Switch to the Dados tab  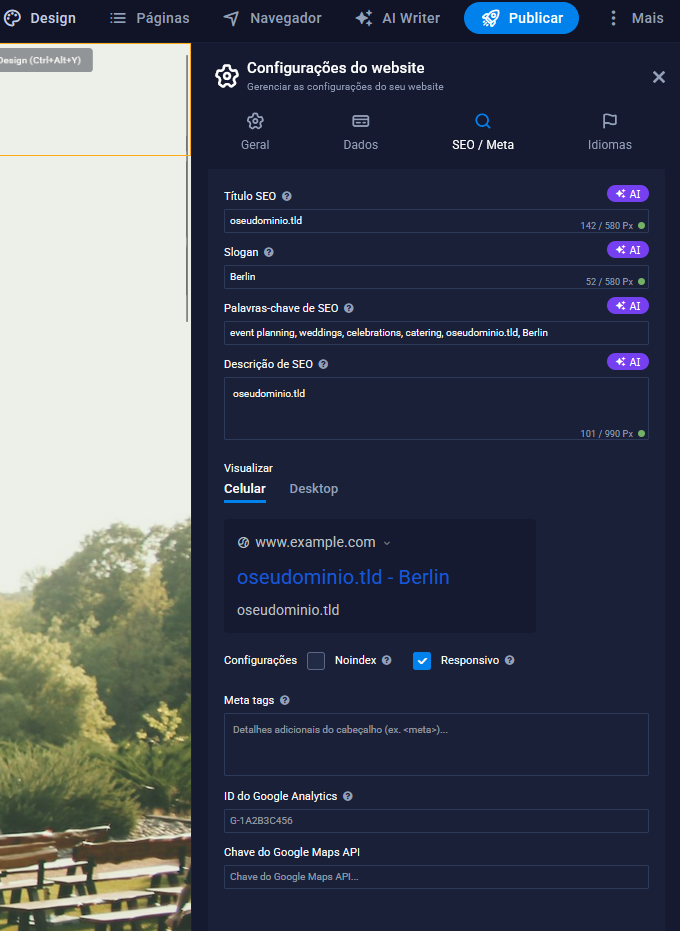coord(361,131)
